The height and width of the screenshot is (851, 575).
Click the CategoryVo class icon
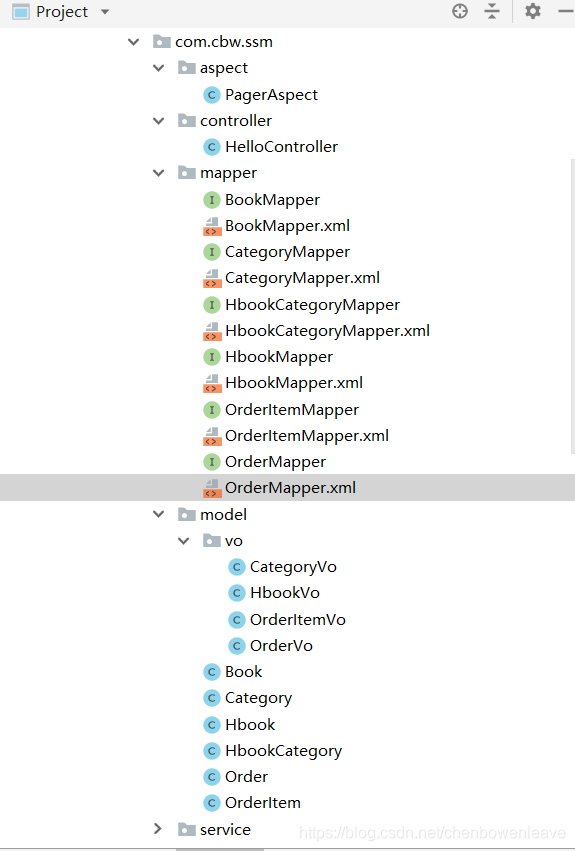click(x=236, y=567)
